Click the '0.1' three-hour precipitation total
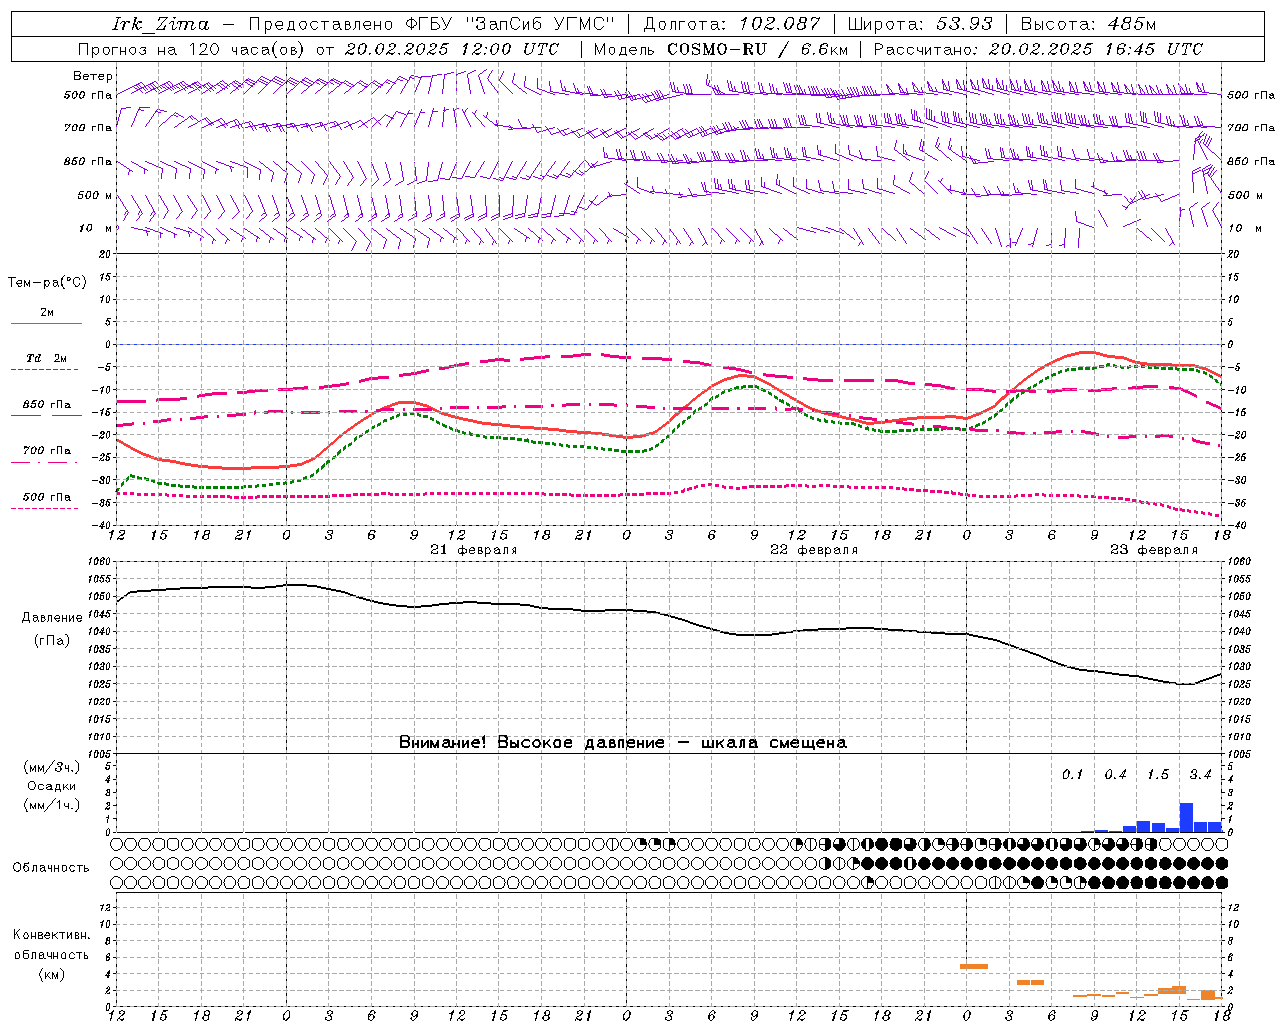Image resolution: width=1280 pixels, height=1024 pixels. point(1073,774)
